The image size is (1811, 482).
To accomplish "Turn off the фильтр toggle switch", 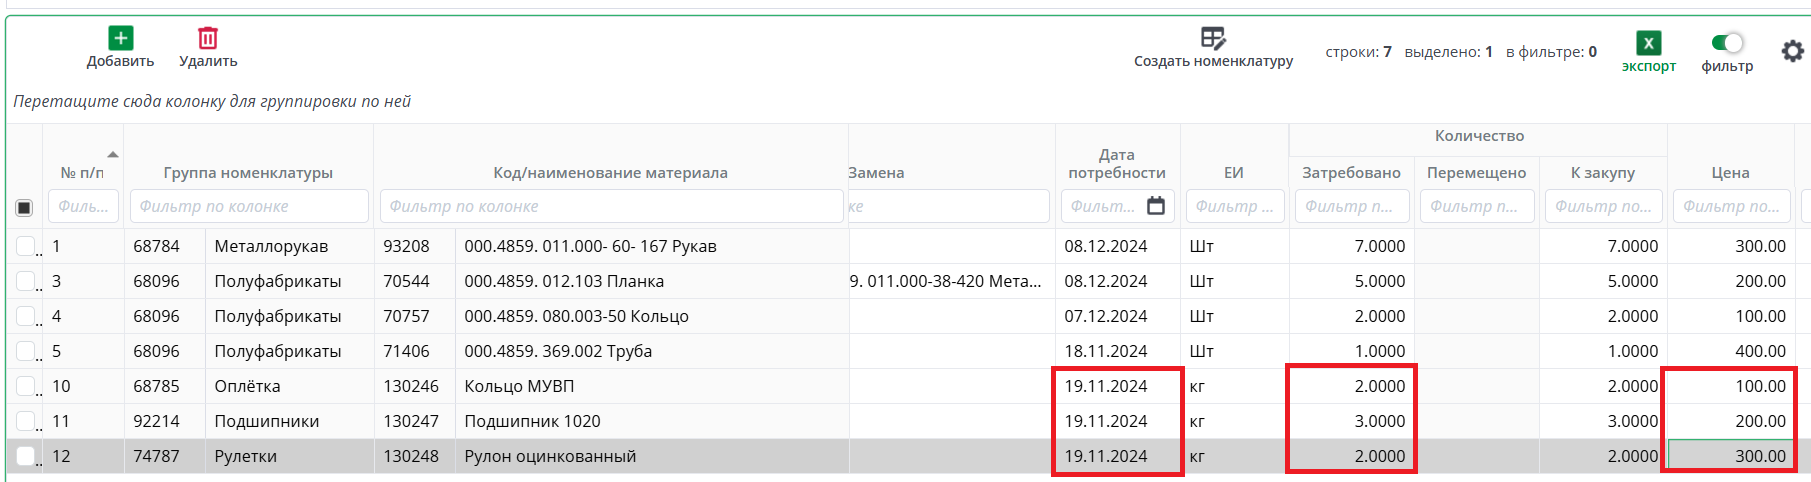I will pos(1727,42).
